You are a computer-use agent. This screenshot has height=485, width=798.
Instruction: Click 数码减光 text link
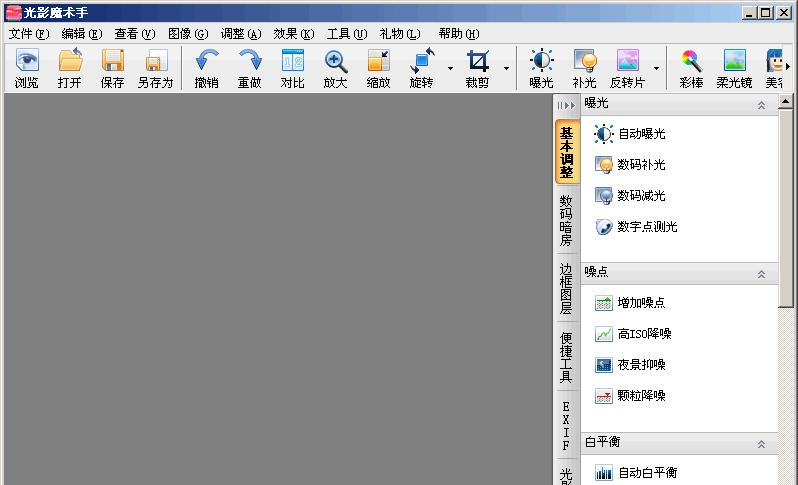tap(641, 196)
